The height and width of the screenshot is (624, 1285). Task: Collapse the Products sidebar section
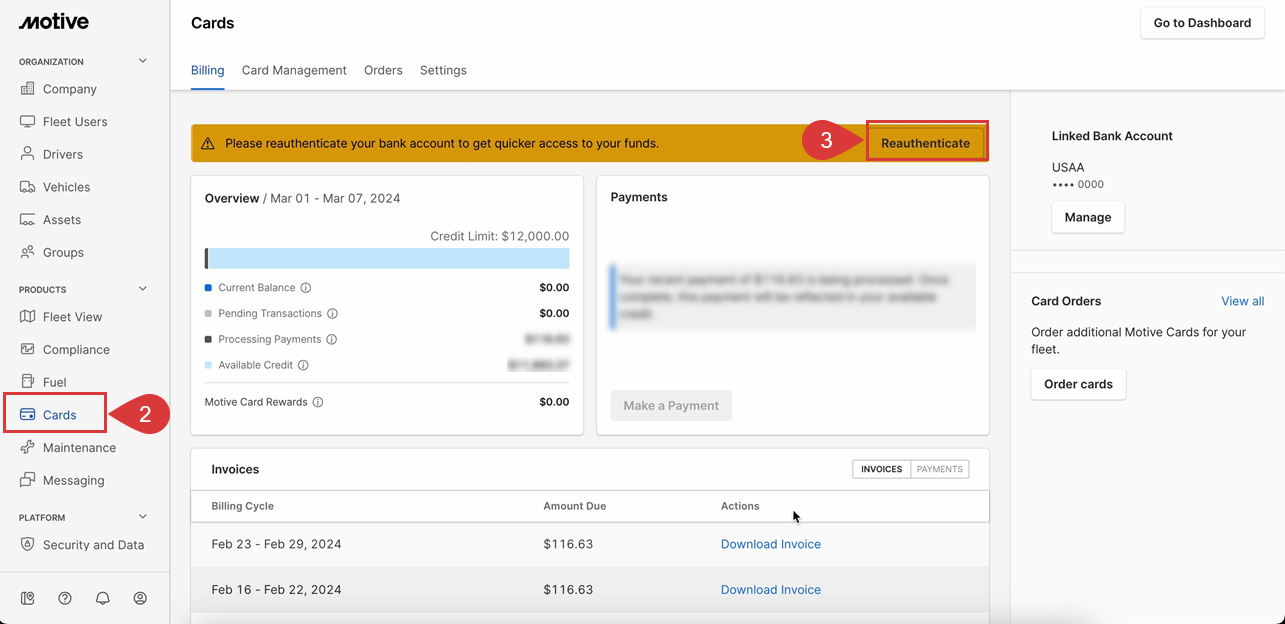pos(142,289)
